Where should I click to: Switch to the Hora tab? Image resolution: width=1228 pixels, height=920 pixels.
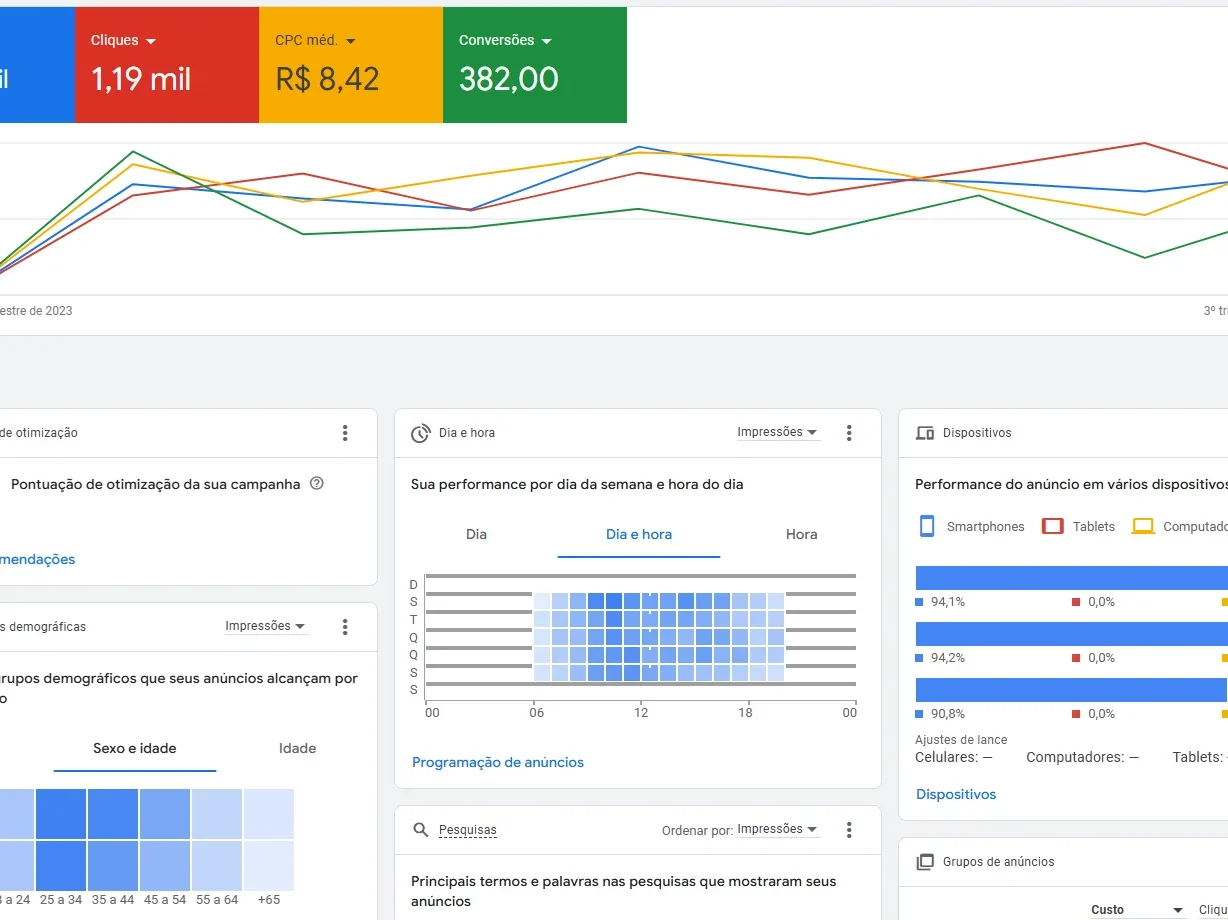[x=801, y=534]
